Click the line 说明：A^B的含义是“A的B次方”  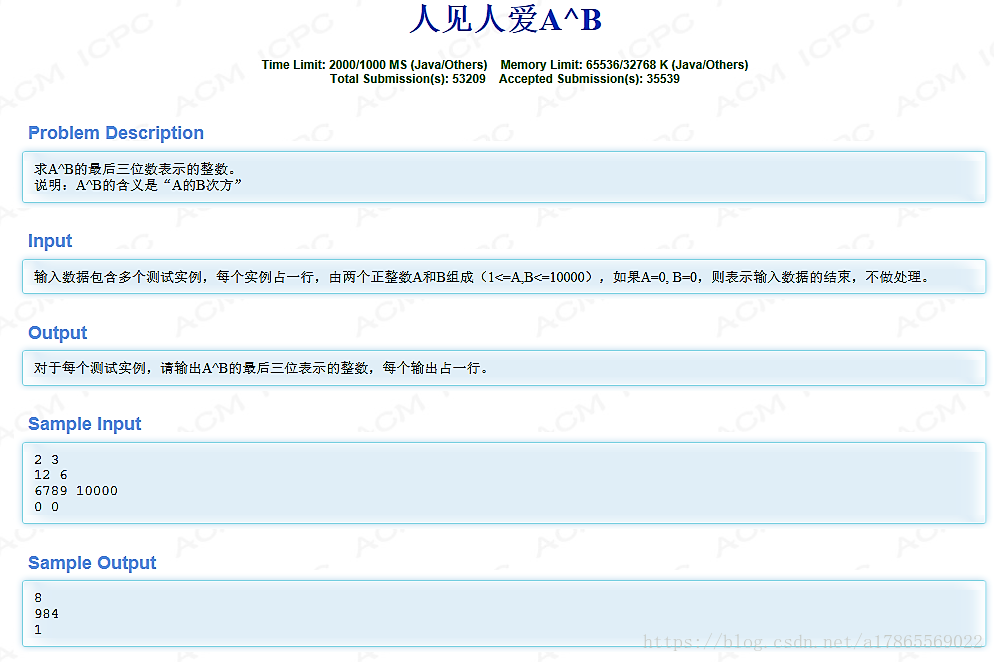click(138, 185)
